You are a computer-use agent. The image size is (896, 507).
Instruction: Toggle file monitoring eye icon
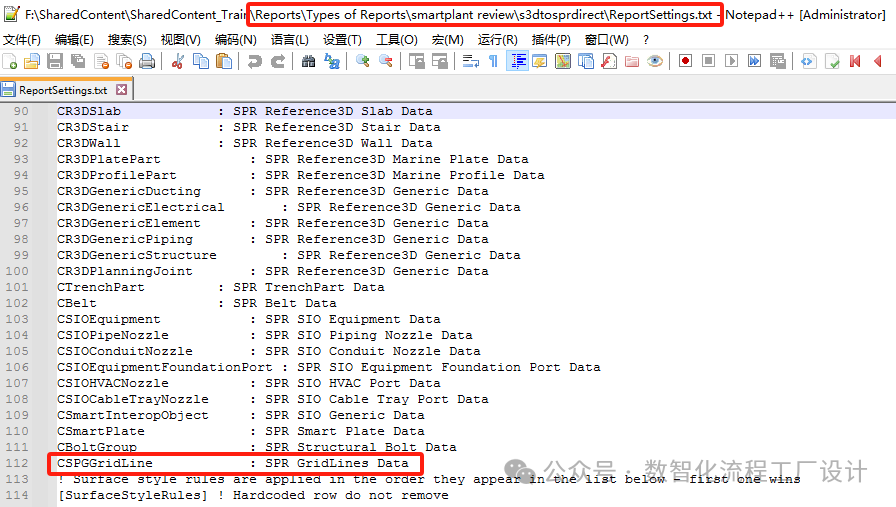pyautogui.click(x=655, y=61)
